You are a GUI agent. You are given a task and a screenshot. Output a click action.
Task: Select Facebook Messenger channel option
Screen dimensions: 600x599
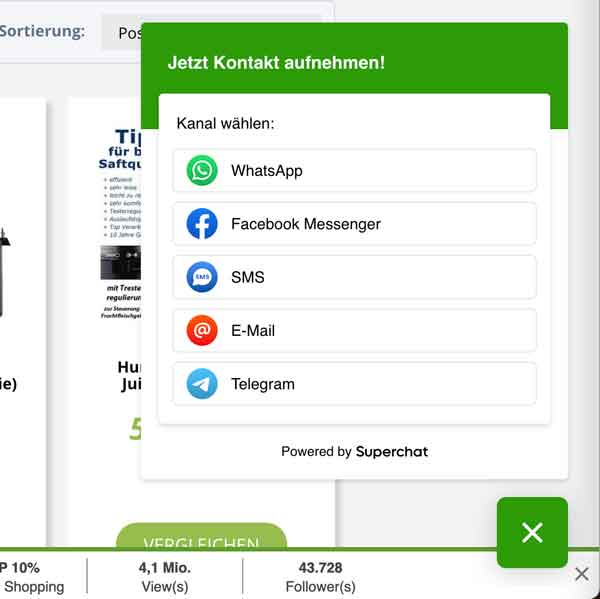pos(354,224)
